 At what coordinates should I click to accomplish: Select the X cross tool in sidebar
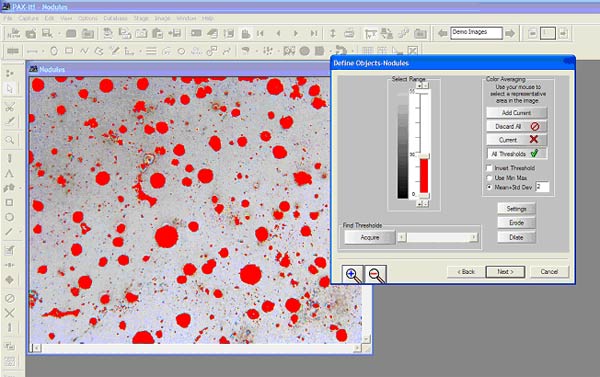click(x=10, y=313)
